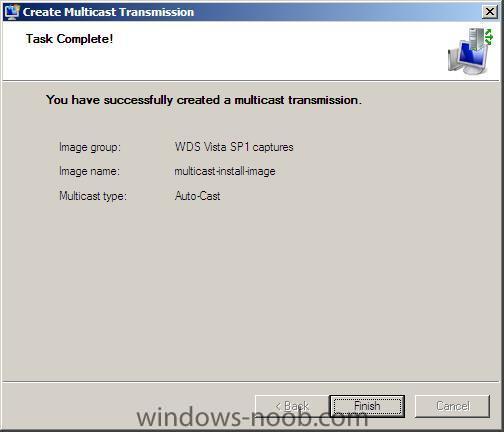Viewport: 504px width, 432px height.
Task: Click the Create Multicast Transmission title text
Action: (108, 12)
